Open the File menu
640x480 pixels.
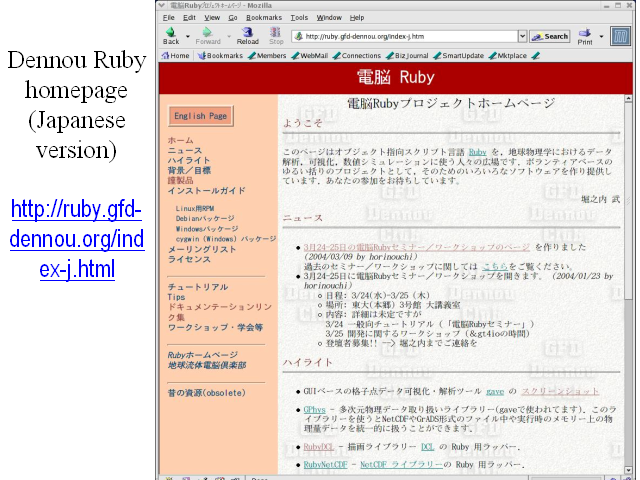click(169, 18)
